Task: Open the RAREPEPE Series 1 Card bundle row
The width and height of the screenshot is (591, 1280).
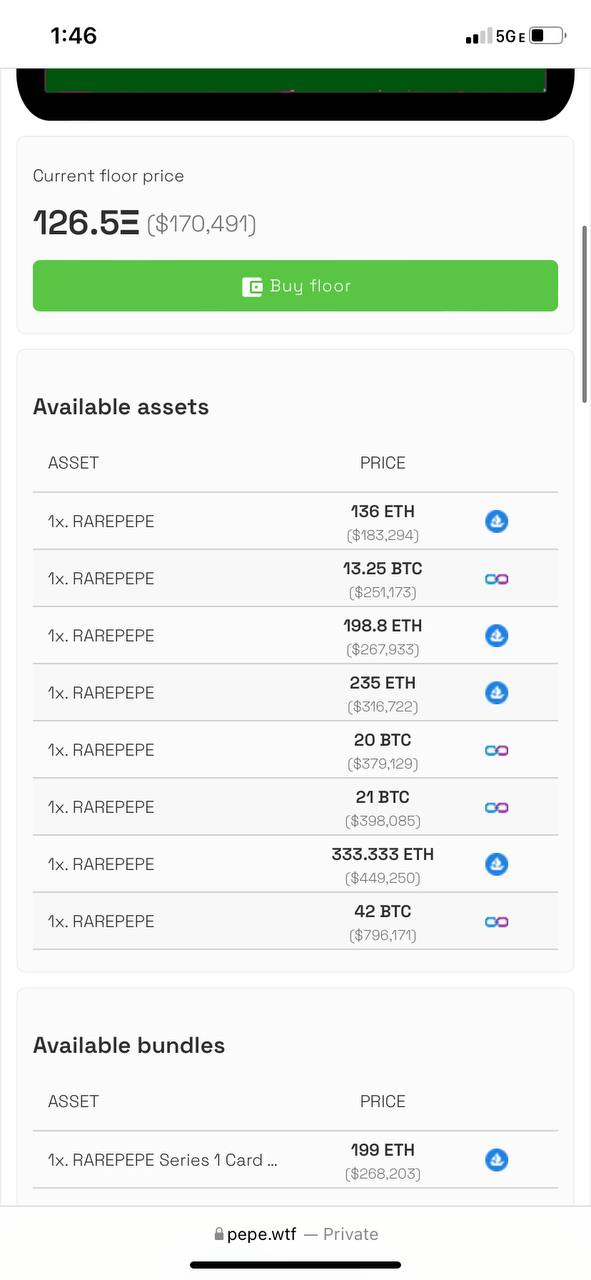Action: tap(295, 1160)
